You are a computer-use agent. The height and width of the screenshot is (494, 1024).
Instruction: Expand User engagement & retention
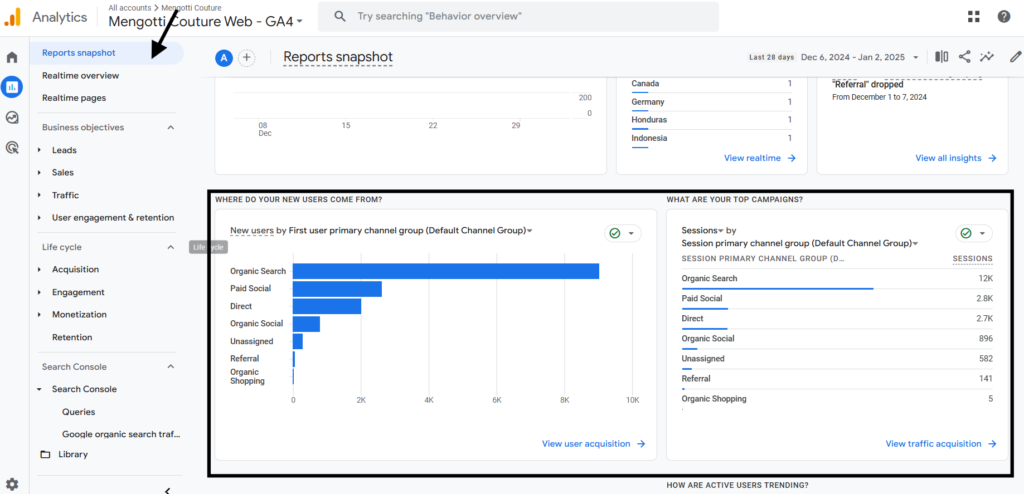40,218
